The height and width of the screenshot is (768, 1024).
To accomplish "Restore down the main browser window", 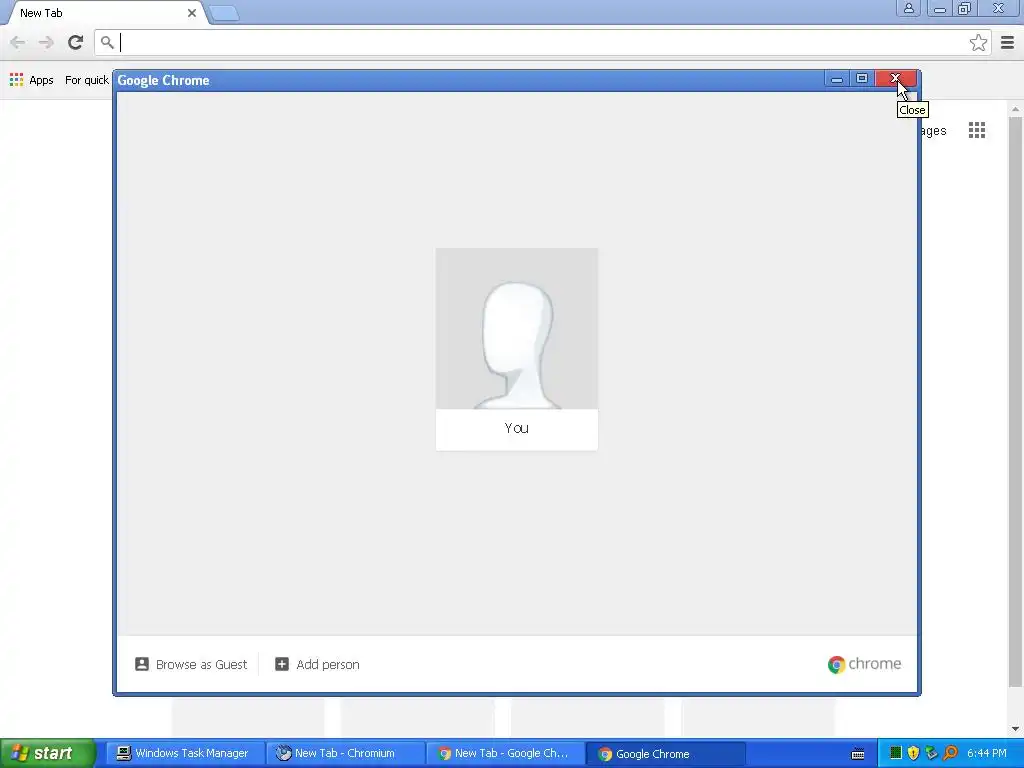I will (x=964, y=8).
